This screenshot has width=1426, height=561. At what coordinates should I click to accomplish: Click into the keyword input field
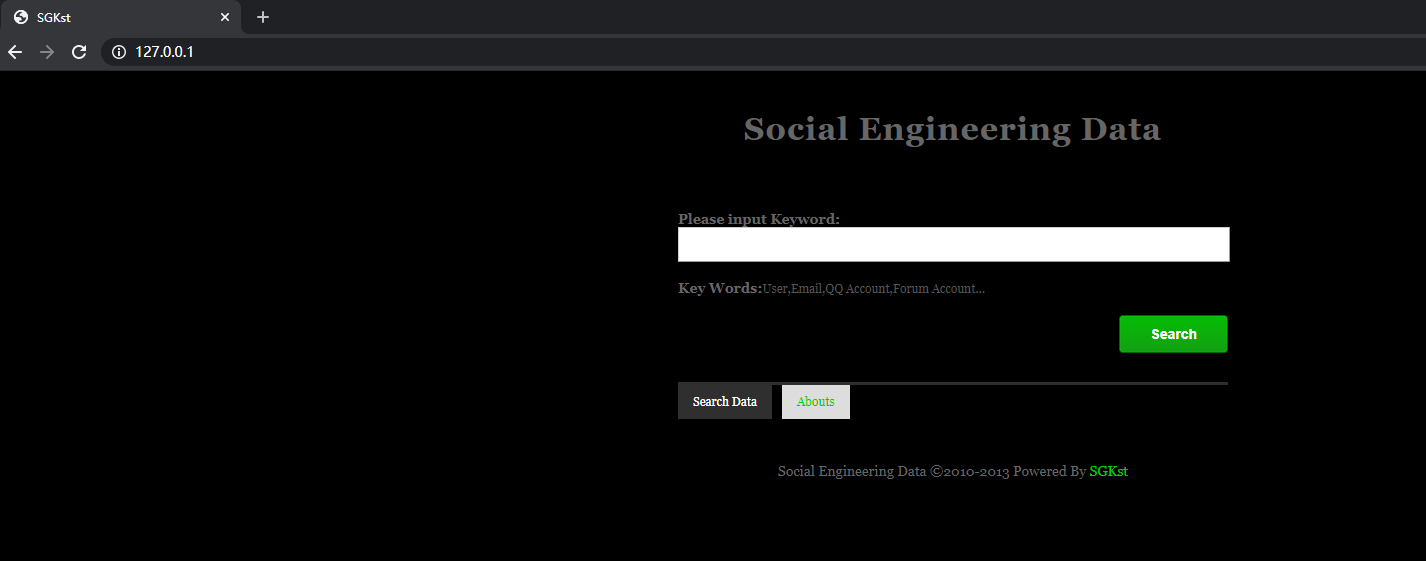click(953, 244)
